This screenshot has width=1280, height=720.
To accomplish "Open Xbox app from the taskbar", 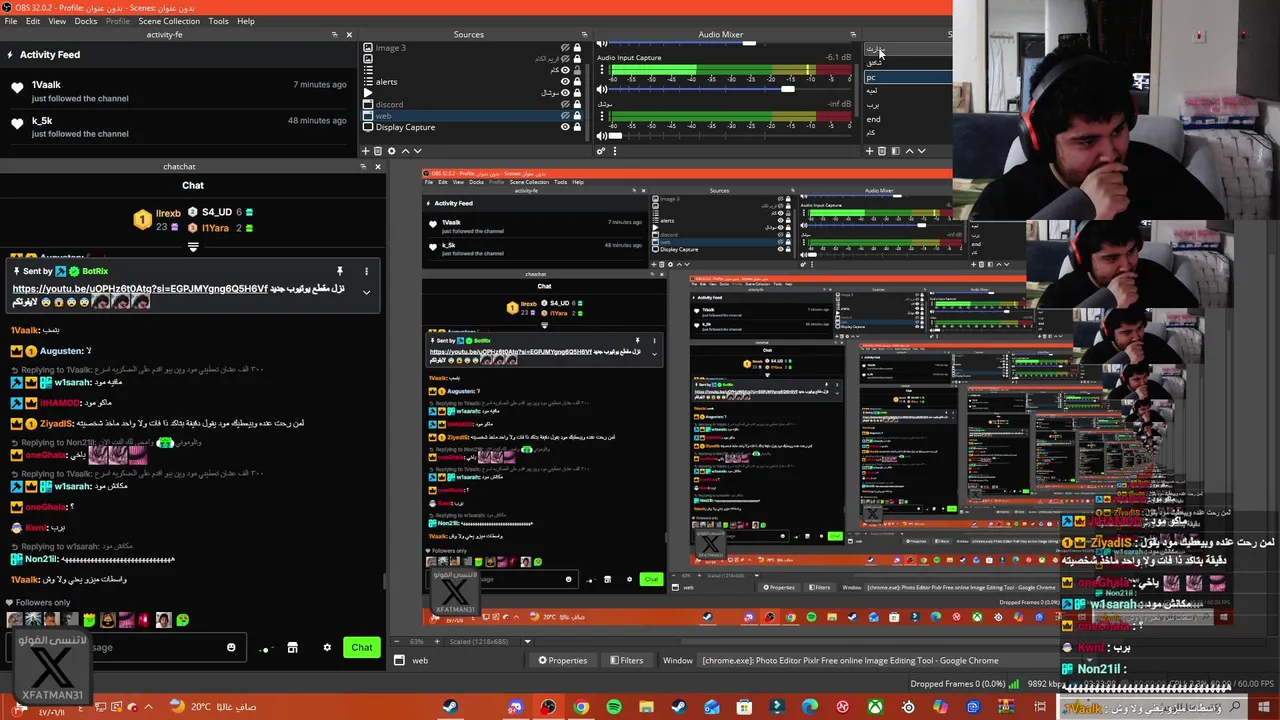I will (875, 707).
